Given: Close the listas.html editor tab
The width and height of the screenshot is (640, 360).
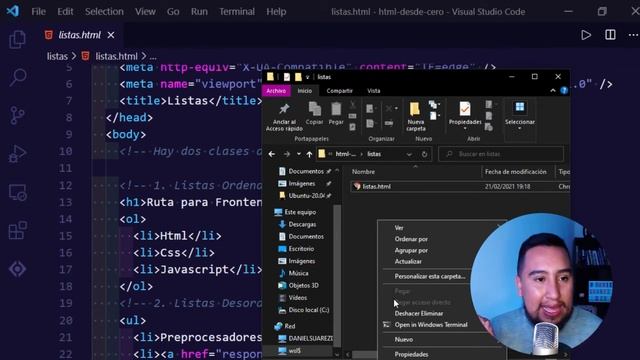Looking at the screenshot, I should coord(111,36).
